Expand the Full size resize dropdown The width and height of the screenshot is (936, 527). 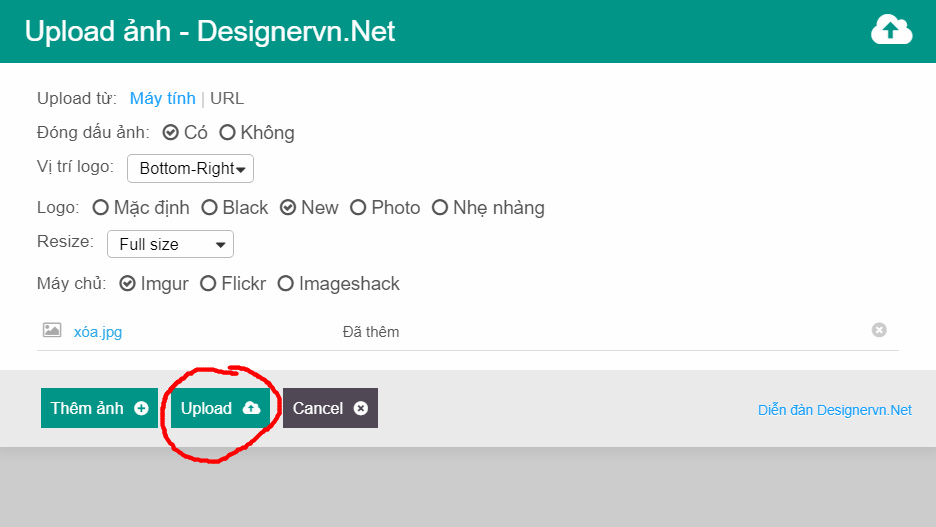(x=170, y=244)
